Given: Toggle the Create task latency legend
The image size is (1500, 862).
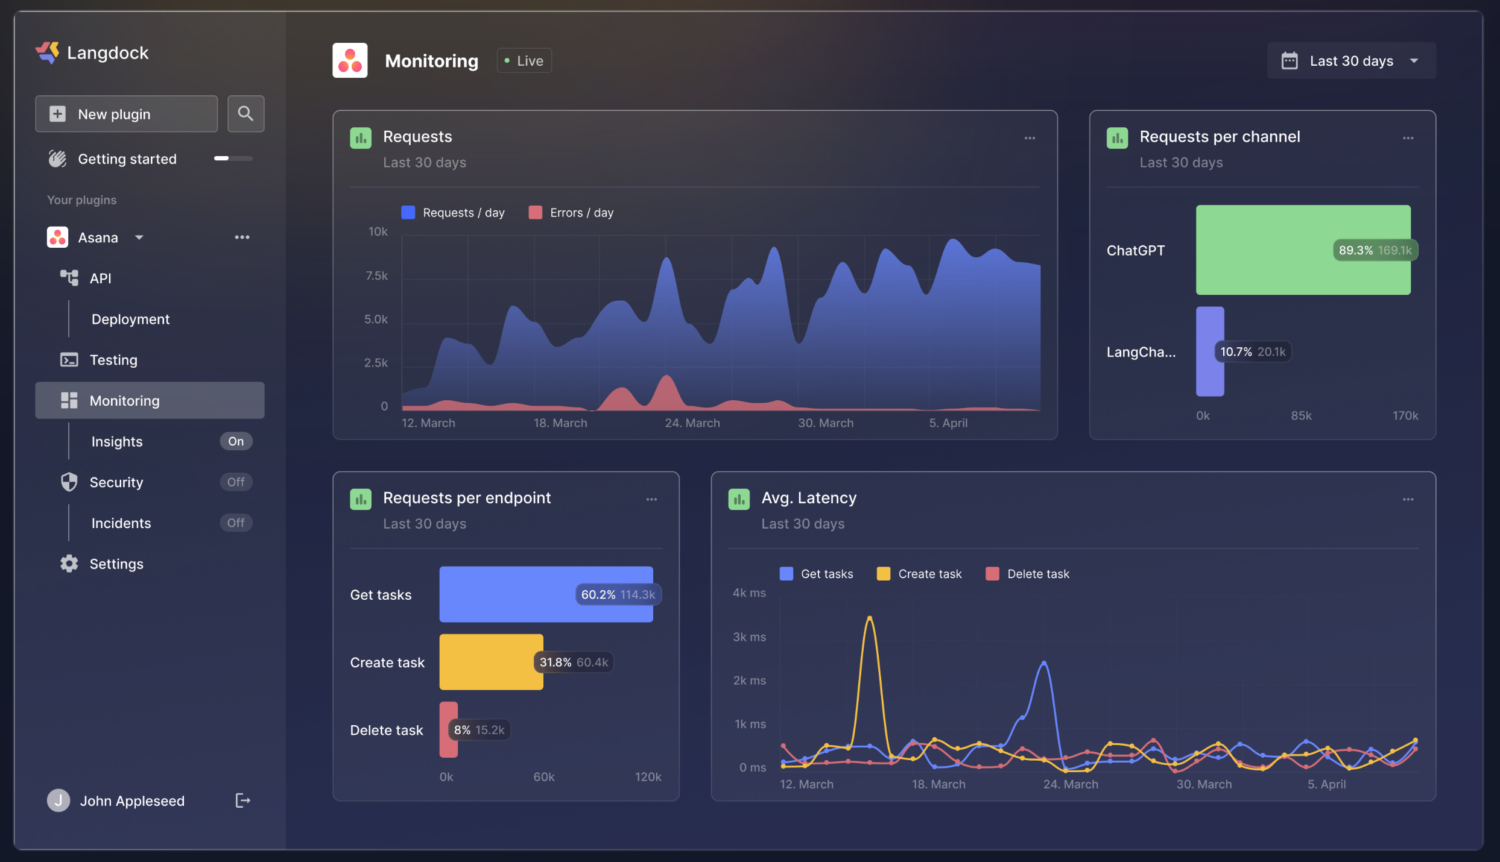Looking at the screenshot, I should click(x=919, y=574).
